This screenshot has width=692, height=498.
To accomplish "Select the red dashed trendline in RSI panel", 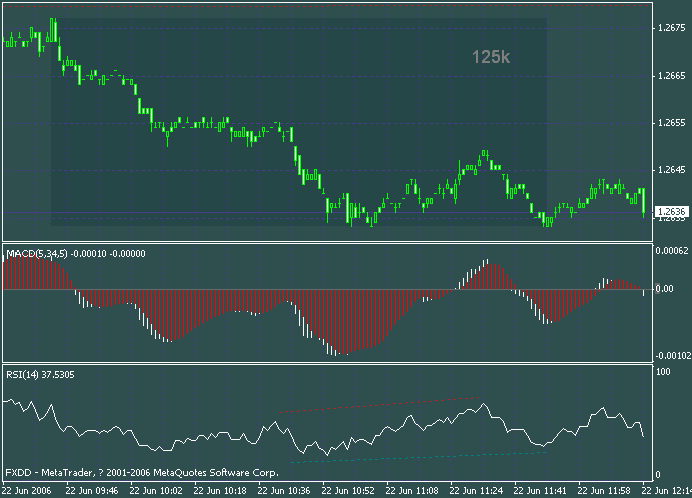I will coord(380,404).
